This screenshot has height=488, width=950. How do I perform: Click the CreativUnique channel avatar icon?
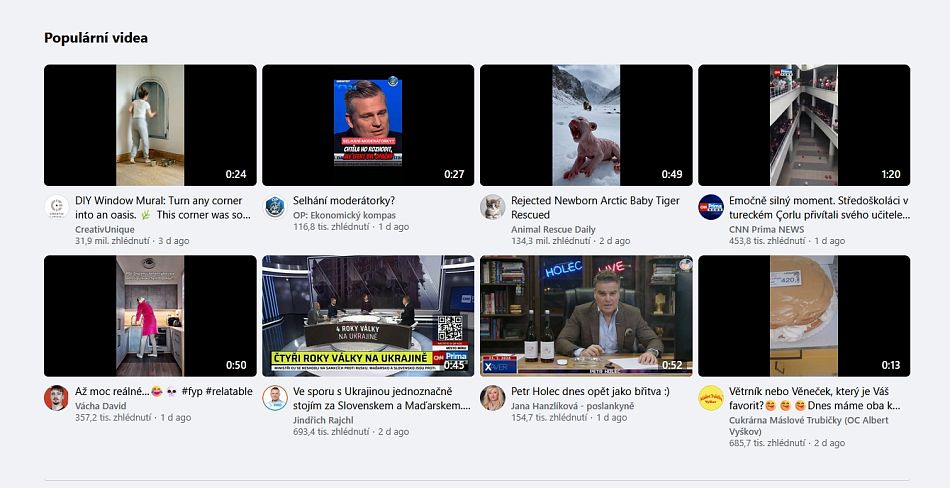tap(57, 207)
